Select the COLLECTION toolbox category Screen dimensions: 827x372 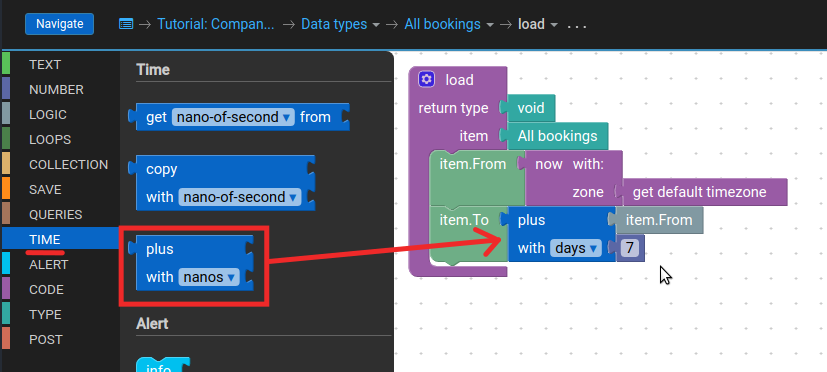61,165
